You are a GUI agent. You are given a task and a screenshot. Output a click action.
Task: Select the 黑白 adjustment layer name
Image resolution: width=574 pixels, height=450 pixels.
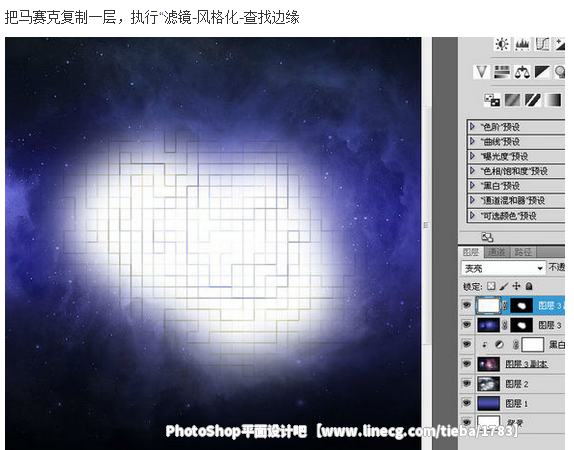pyautogui.click(x=556, y=345)
